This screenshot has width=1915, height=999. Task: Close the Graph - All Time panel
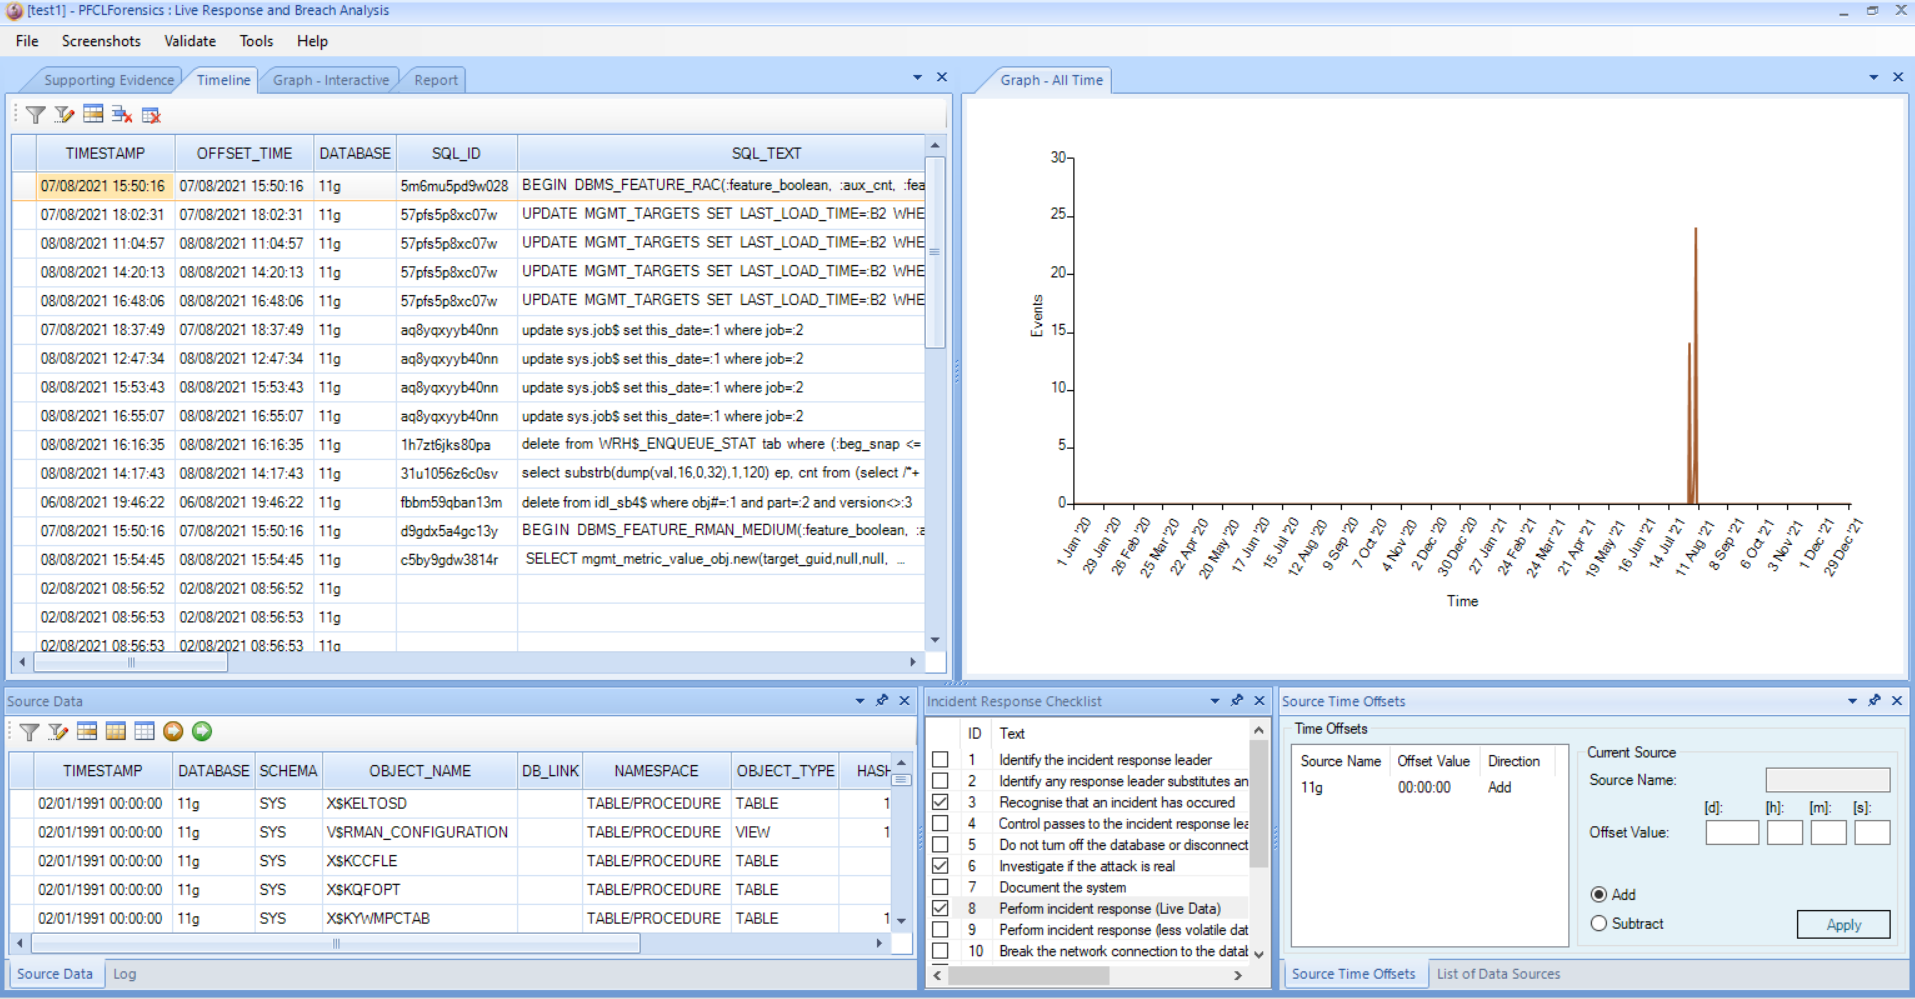(x=1898, y=77)
